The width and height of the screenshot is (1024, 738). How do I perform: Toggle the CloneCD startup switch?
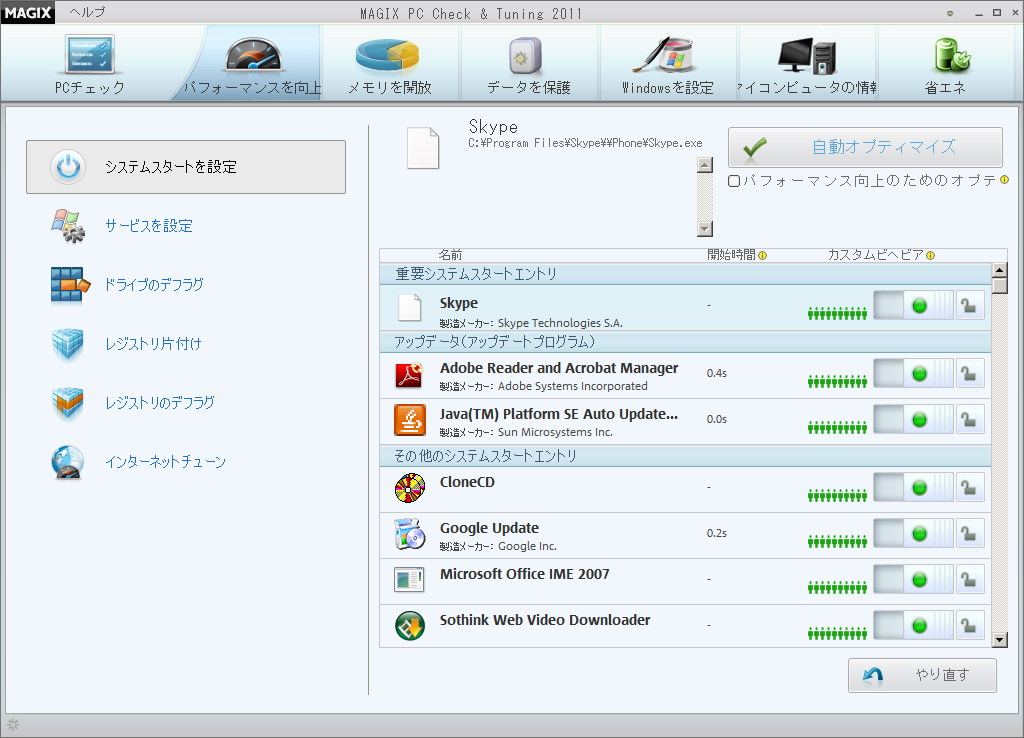point(914,488)
